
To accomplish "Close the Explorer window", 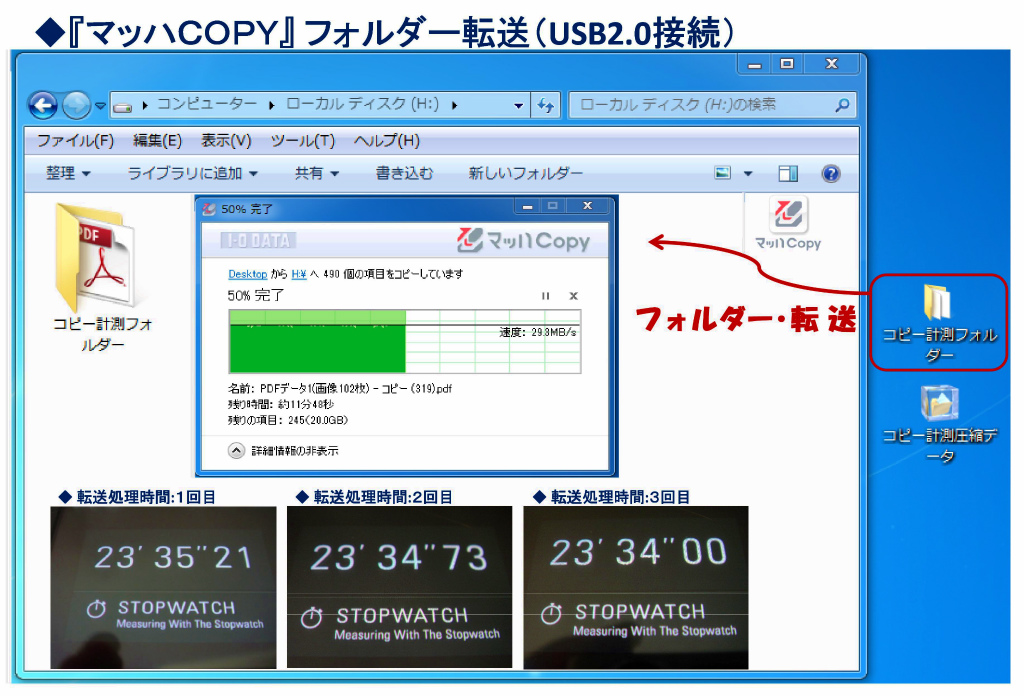I will coord(831,64).
